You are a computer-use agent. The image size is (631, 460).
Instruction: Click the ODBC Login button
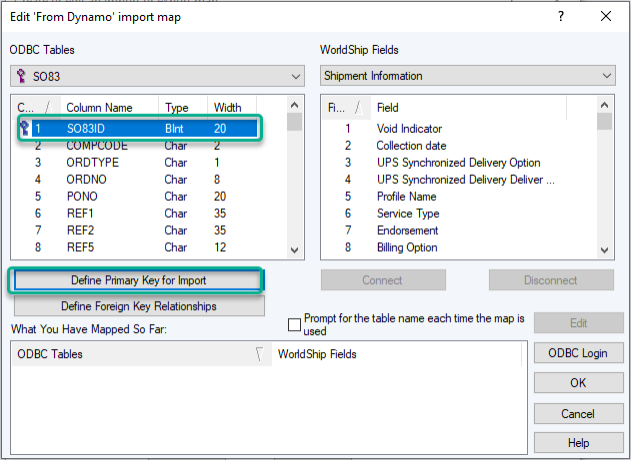[578, 353]
